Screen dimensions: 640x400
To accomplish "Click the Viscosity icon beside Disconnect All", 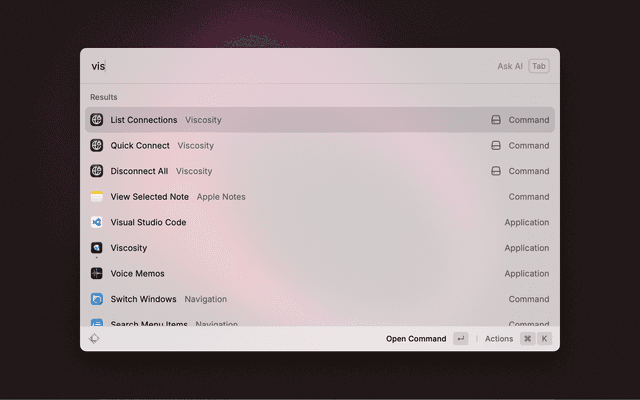I will tap(97, 171).
